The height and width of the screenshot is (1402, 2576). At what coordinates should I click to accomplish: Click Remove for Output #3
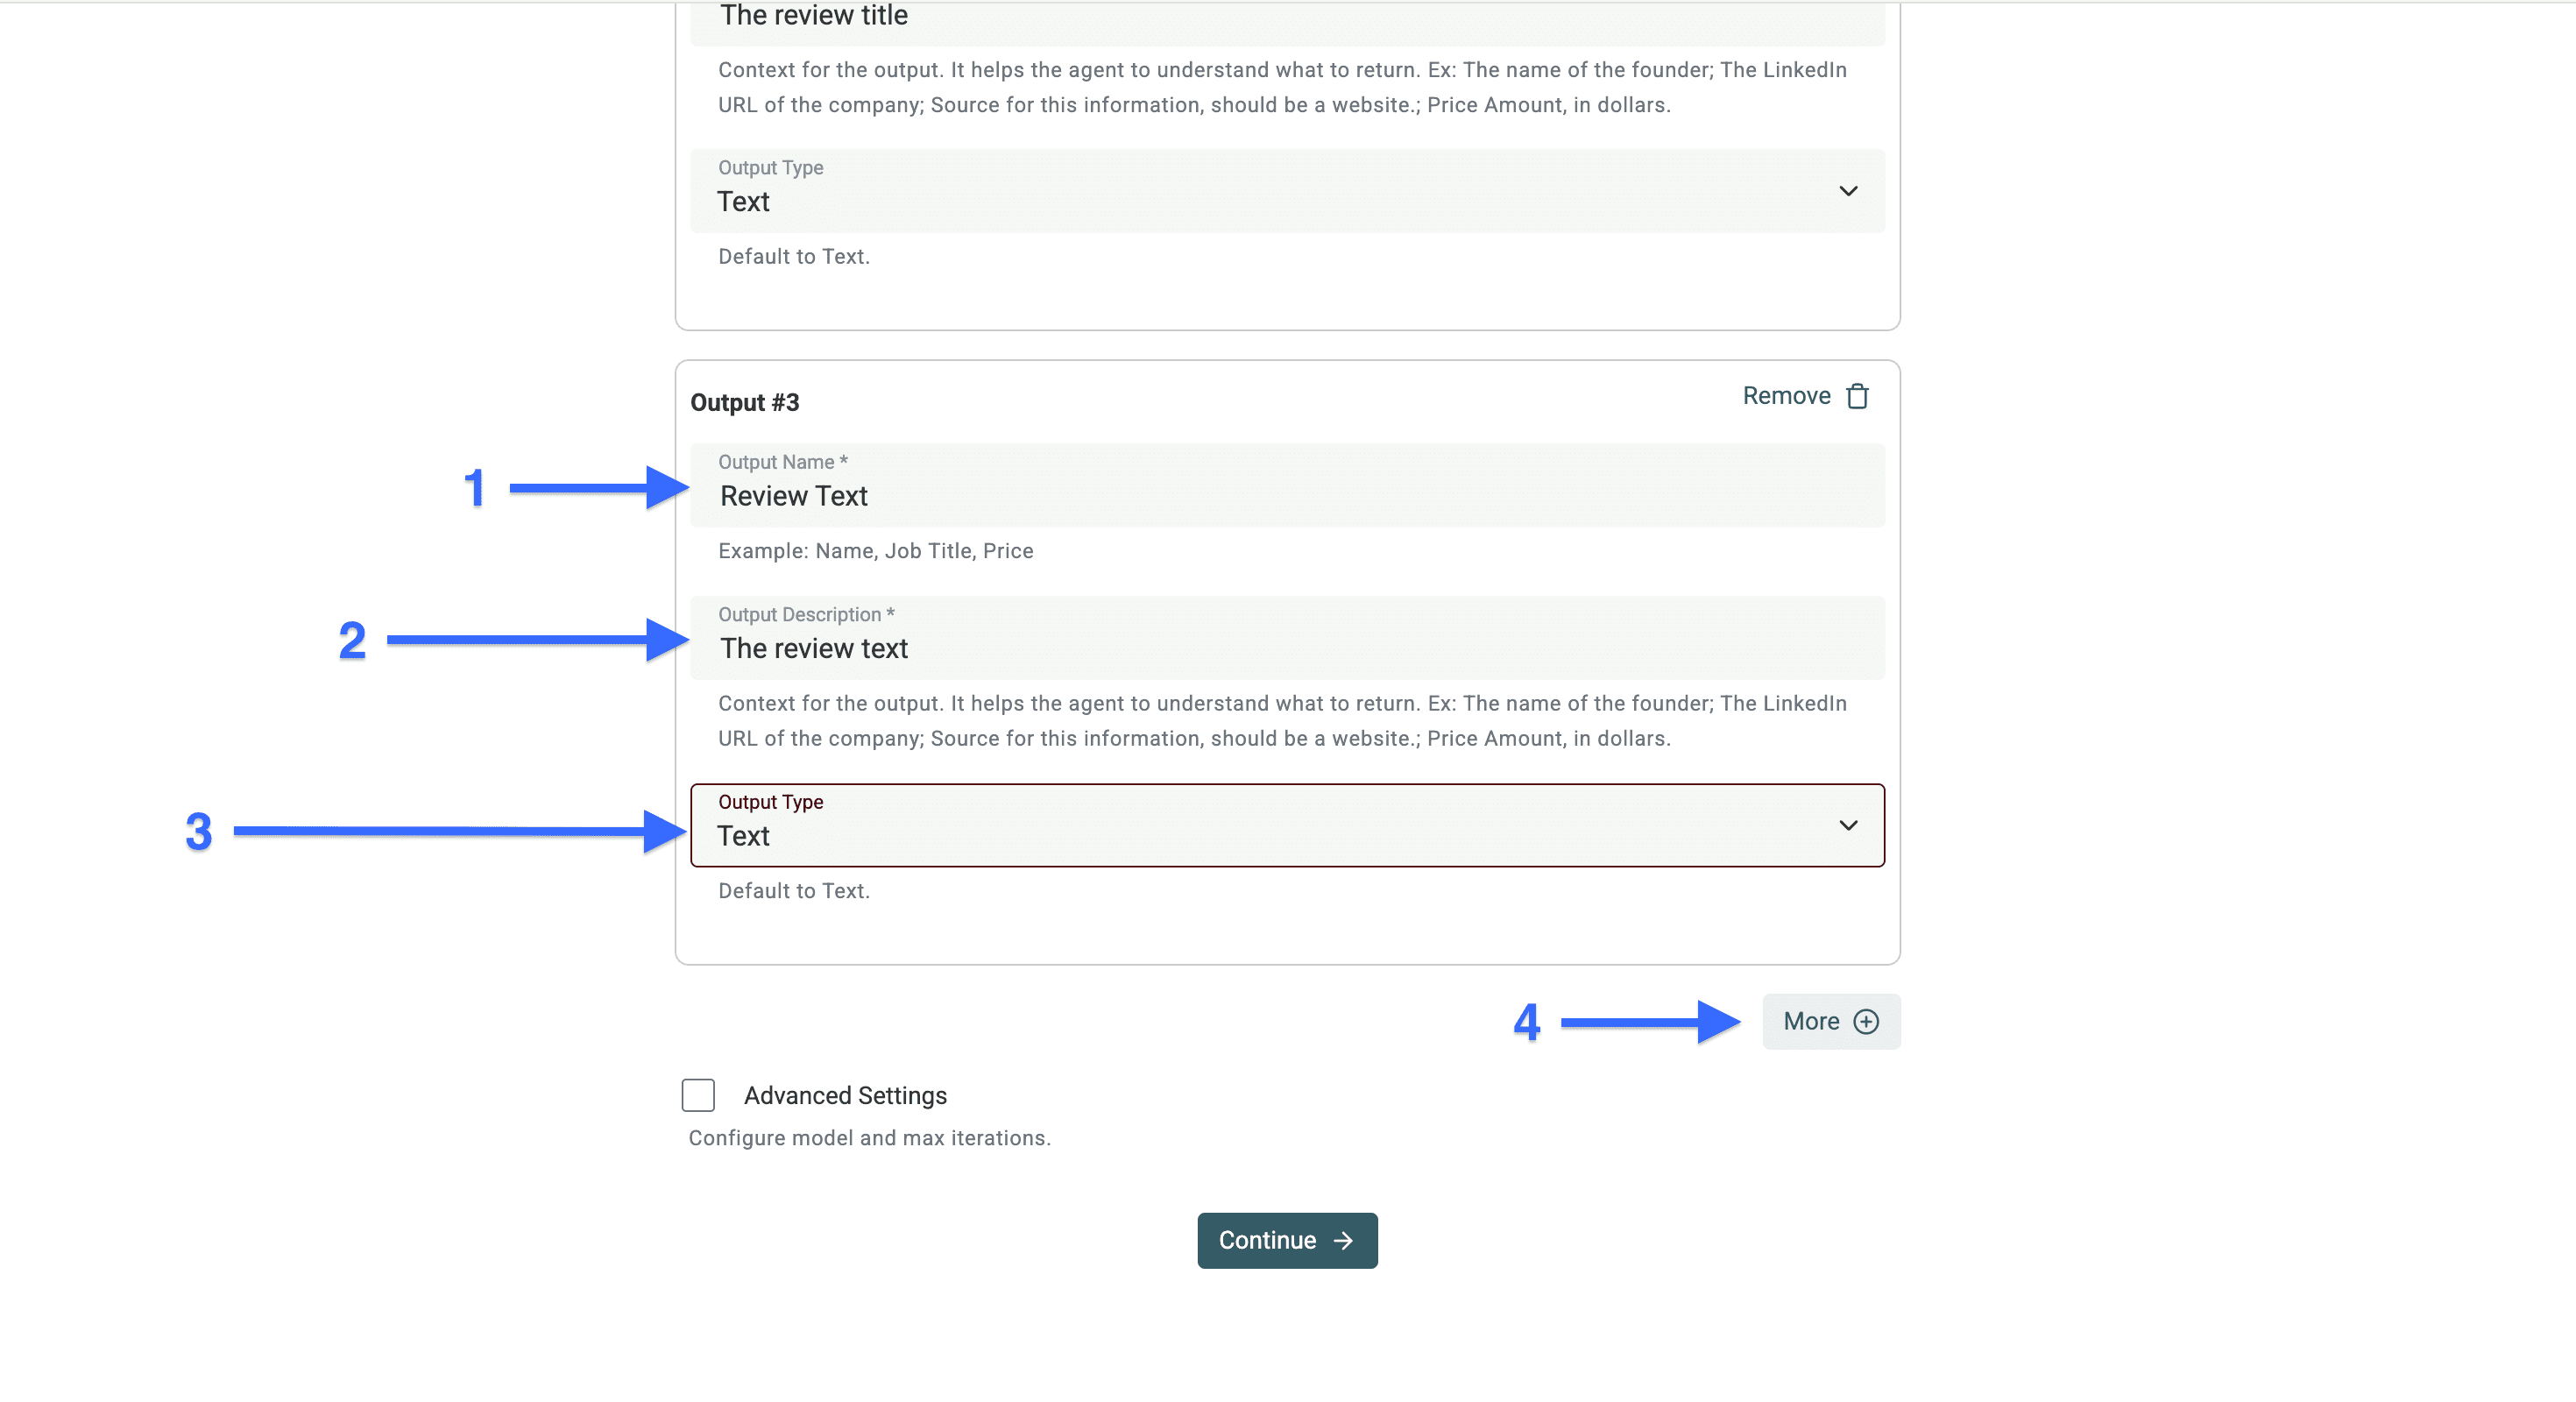pos(1786,396)
